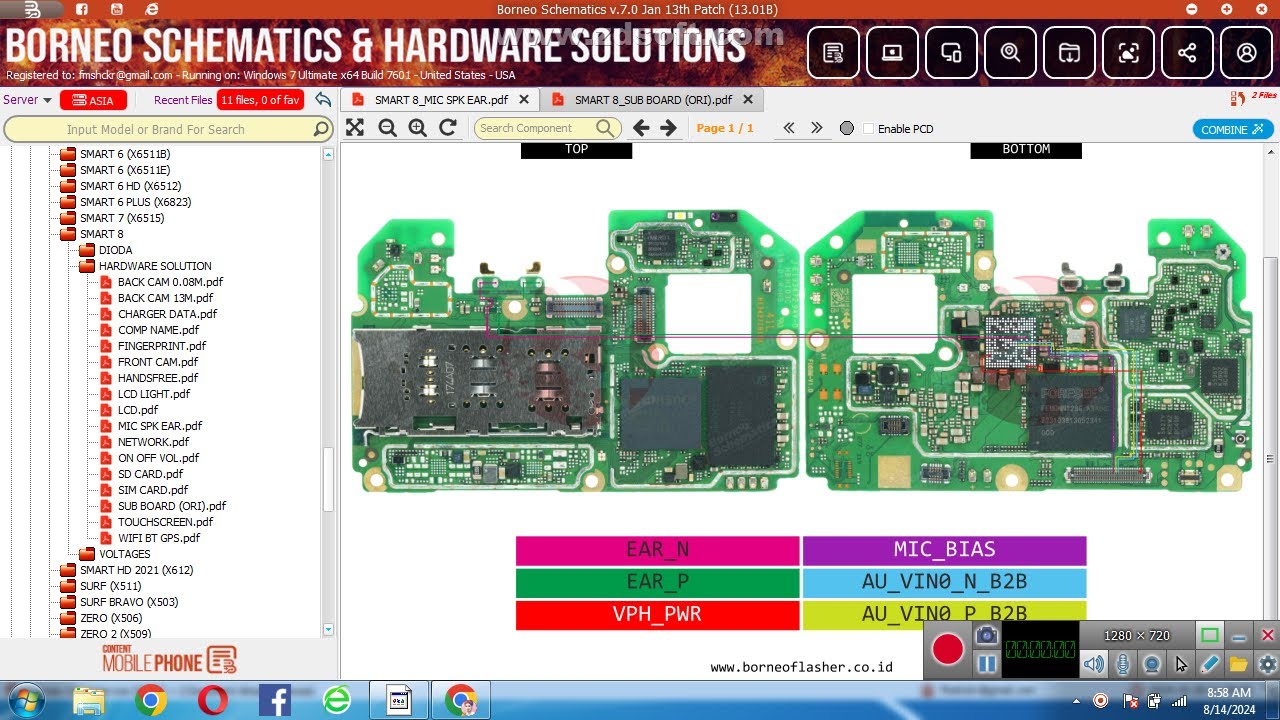Select the ASIA server button
Screen dimensions: 1280x720
click(x=93, y=100)
